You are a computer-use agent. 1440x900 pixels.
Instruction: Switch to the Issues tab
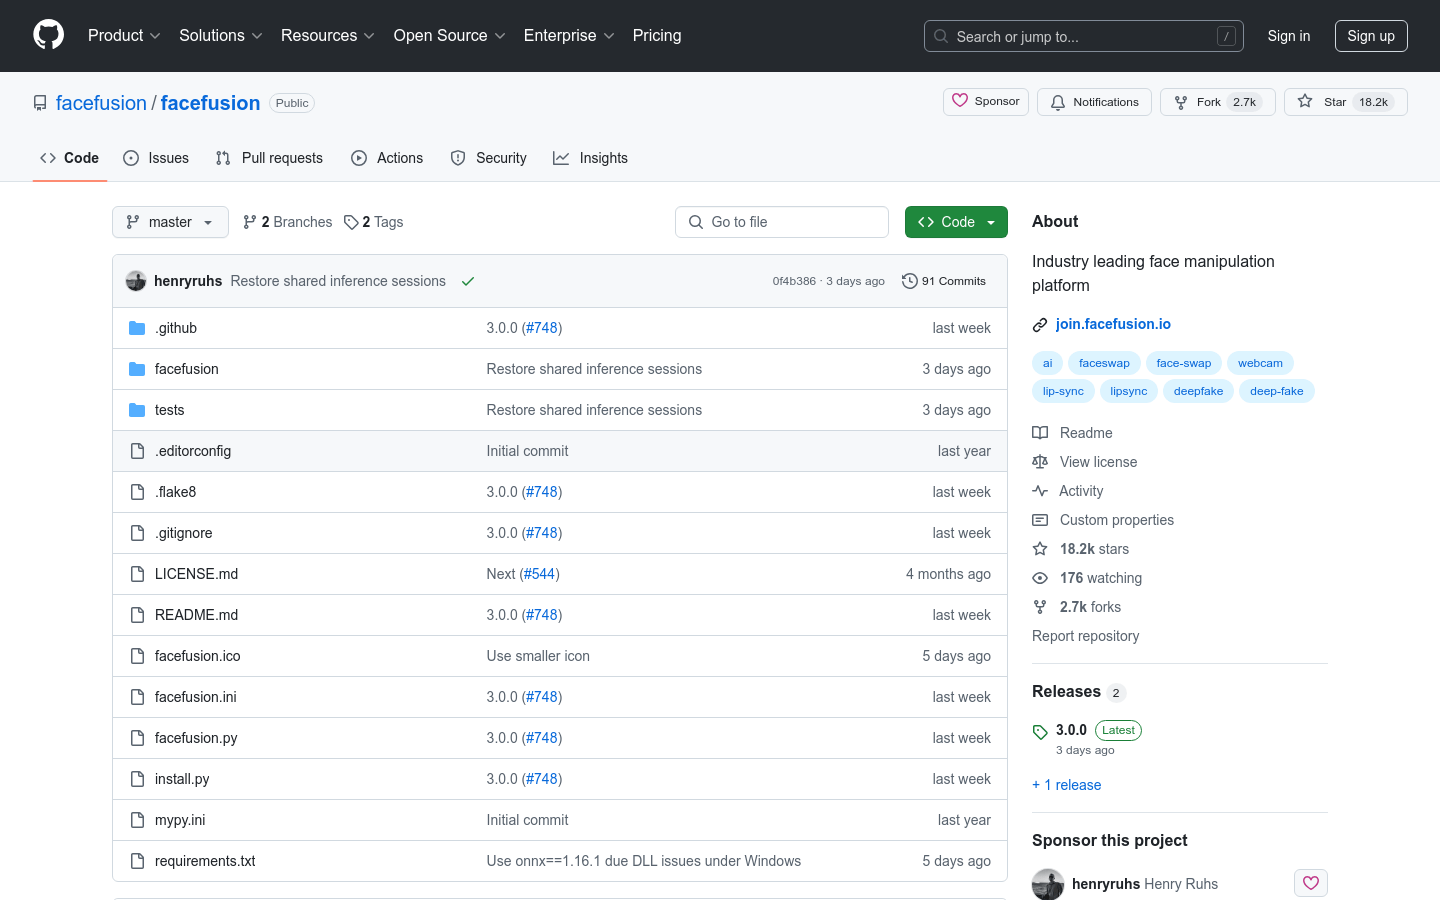pos(156,158)
